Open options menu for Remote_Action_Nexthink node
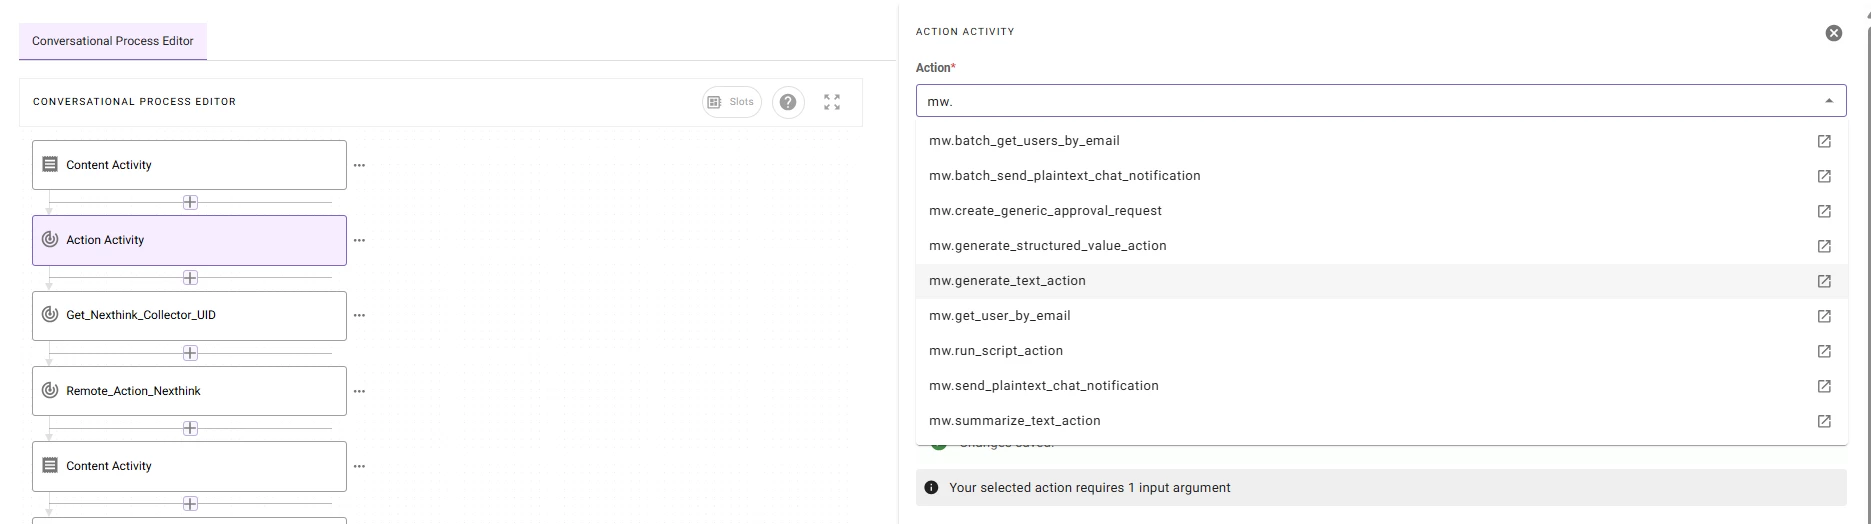1871x524 pixels. 360,392
